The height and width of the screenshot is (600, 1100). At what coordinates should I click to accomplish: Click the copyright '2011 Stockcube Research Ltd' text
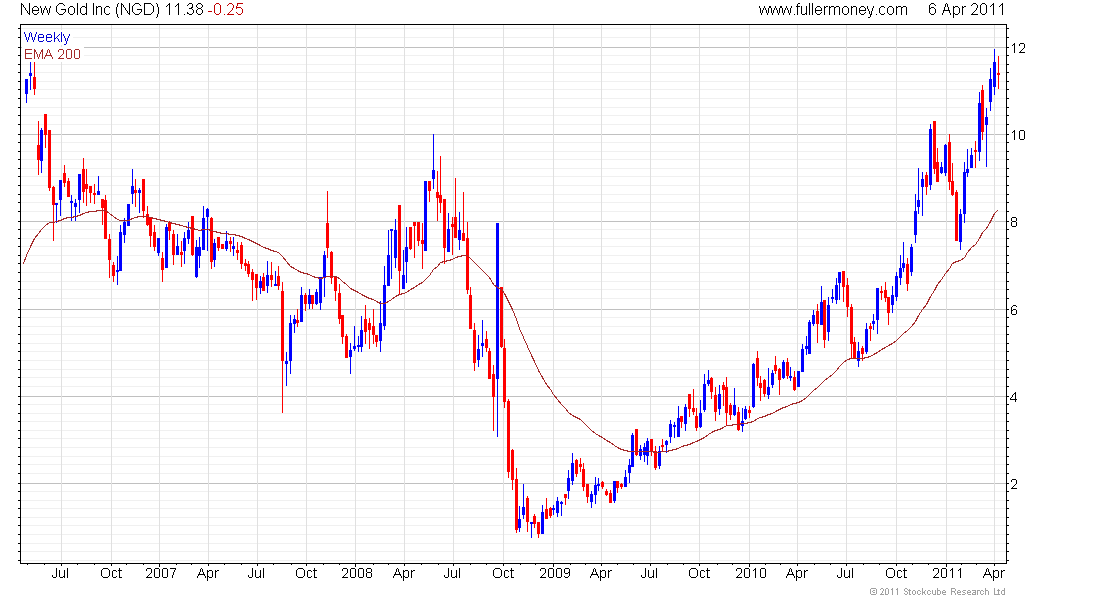click(937, 592)
